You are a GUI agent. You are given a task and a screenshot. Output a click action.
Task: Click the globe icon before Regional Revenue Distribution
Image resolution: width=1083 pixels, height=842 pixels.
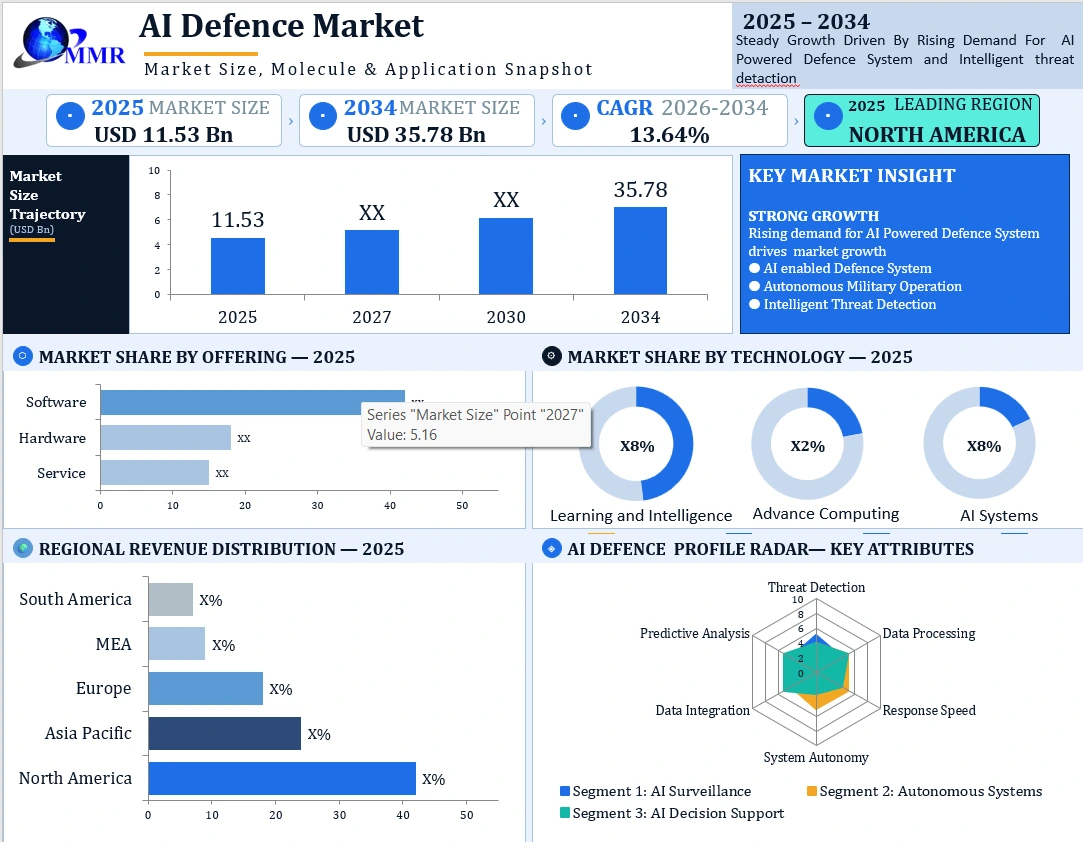click(x=23, y=548)
